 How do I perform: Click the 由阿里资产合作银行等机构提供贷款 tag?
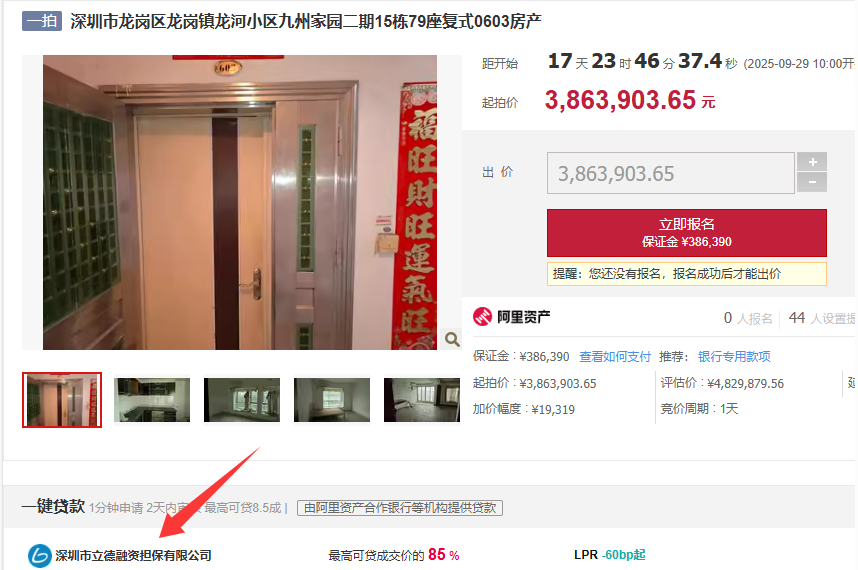400,508
